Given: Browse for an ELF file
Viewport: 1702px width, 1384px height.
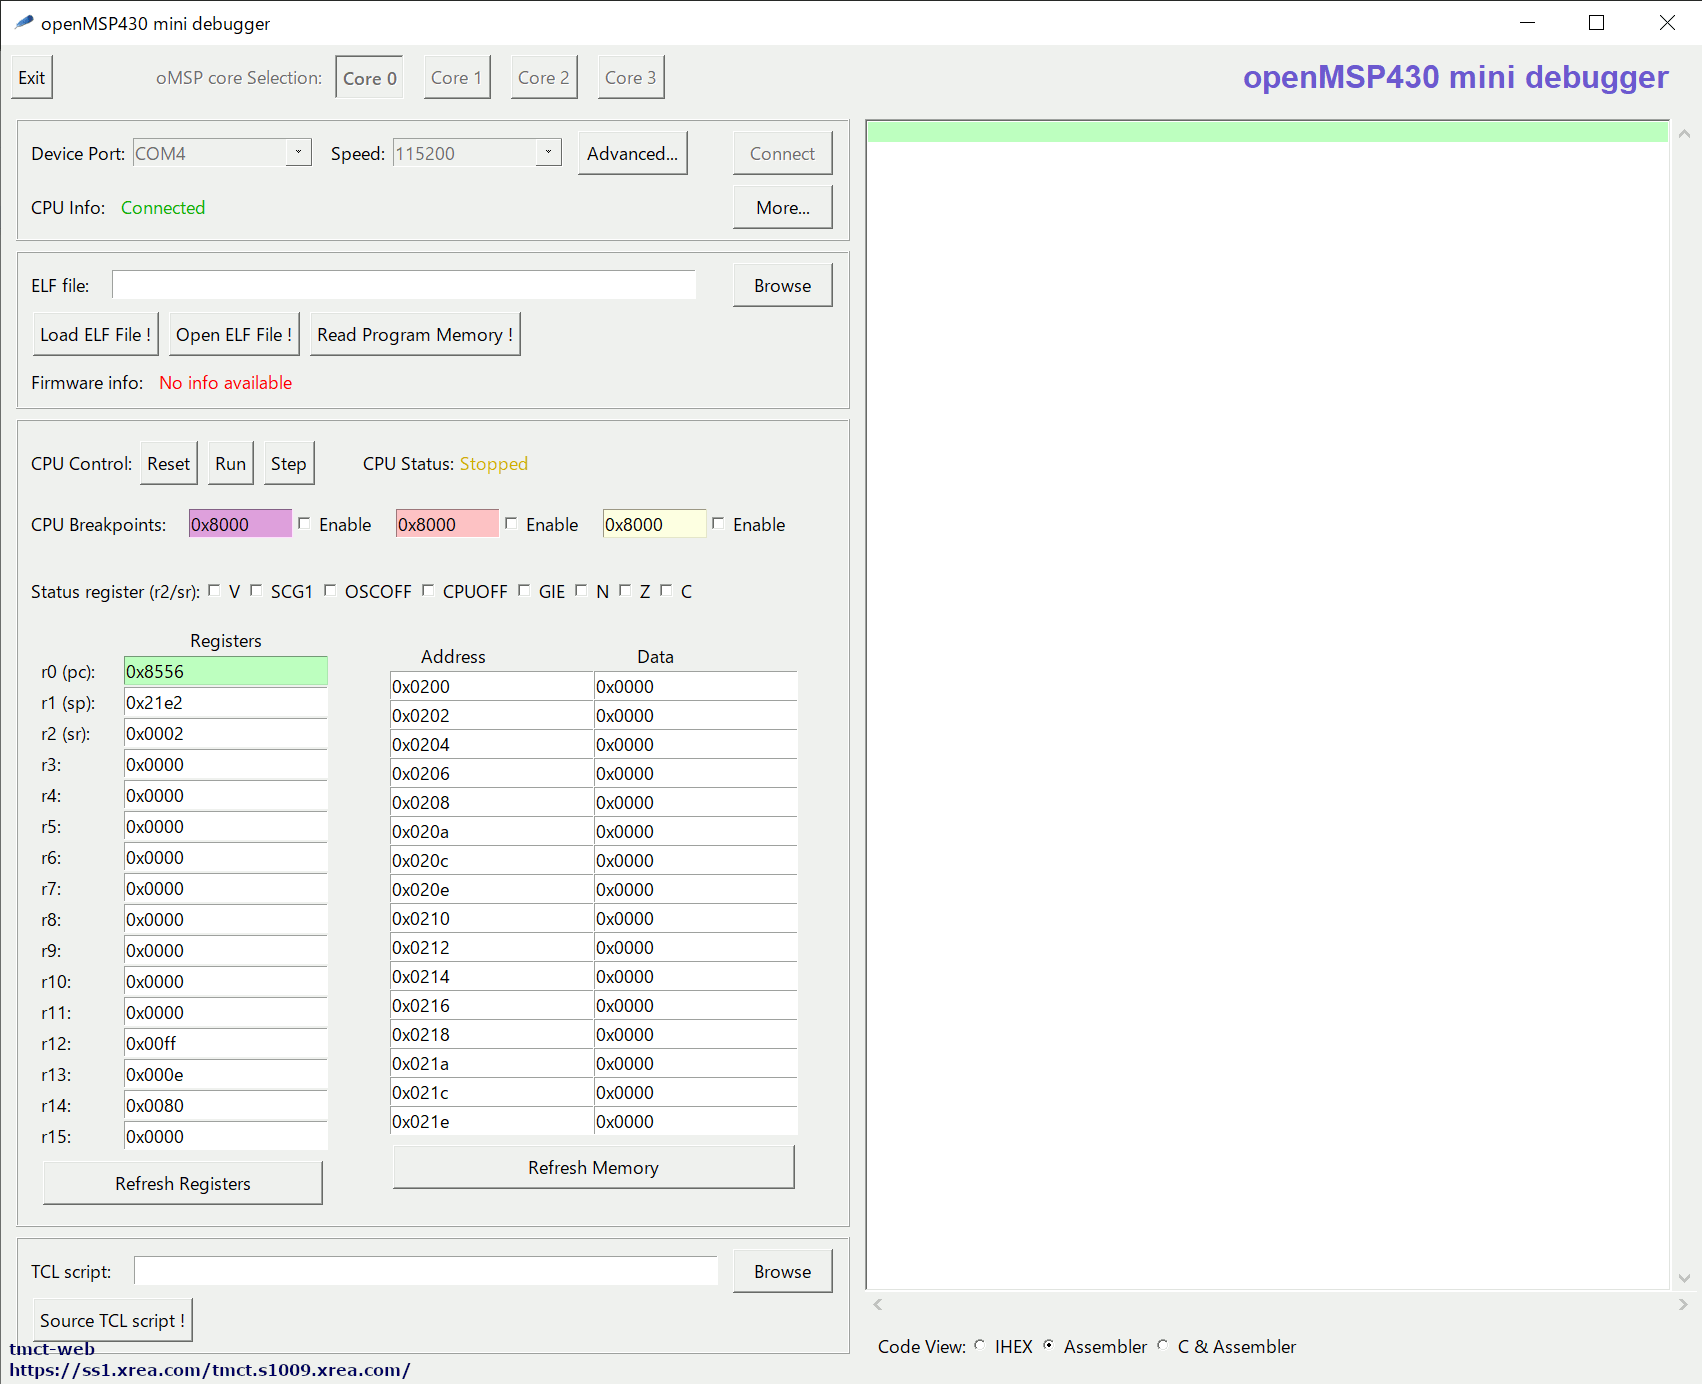Looking at the screenshot, I should coord(783,285).
